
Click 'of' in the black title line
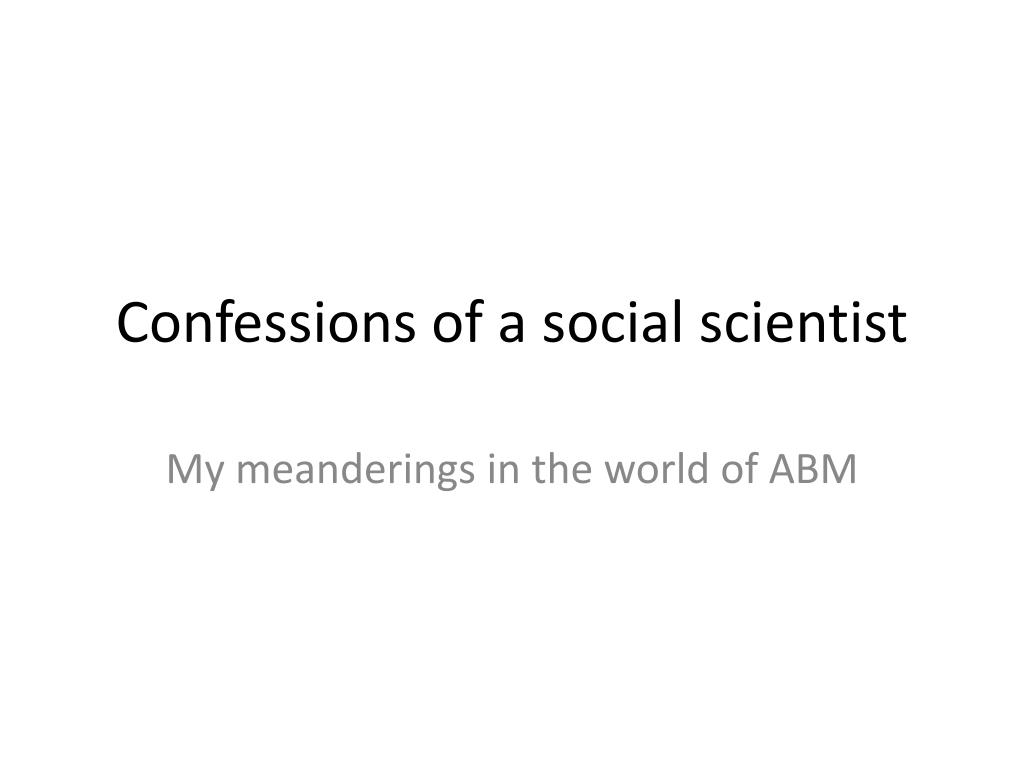(458, 322)
